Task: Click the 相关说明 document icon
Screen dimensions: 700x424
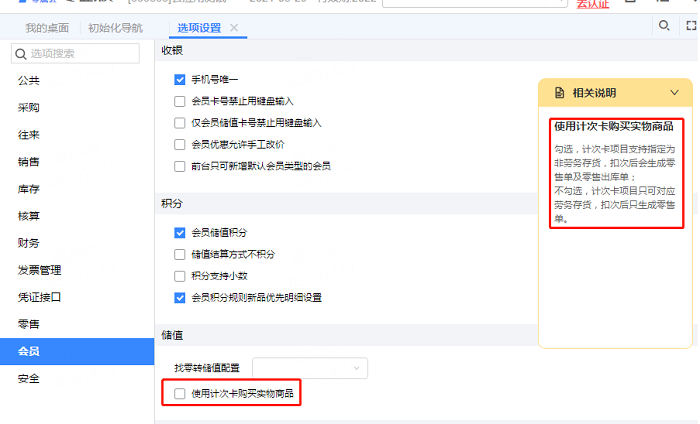Action: click(559, 93)
